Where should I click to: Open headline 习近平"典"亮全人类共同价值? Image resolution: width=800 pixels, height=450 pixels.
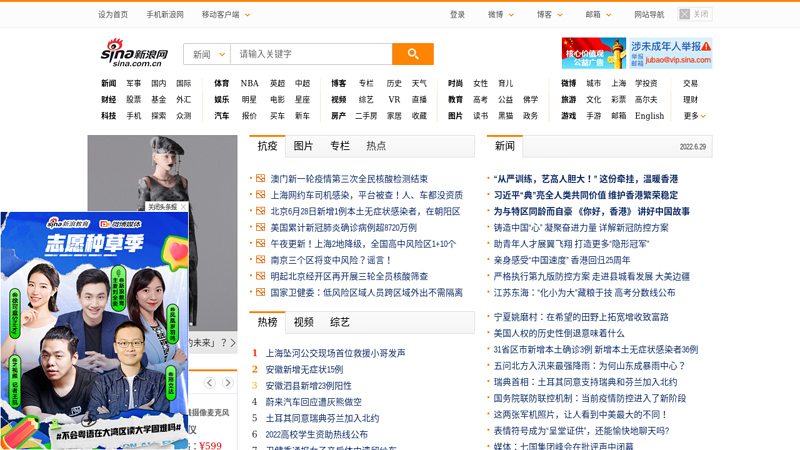click(586, 195)
